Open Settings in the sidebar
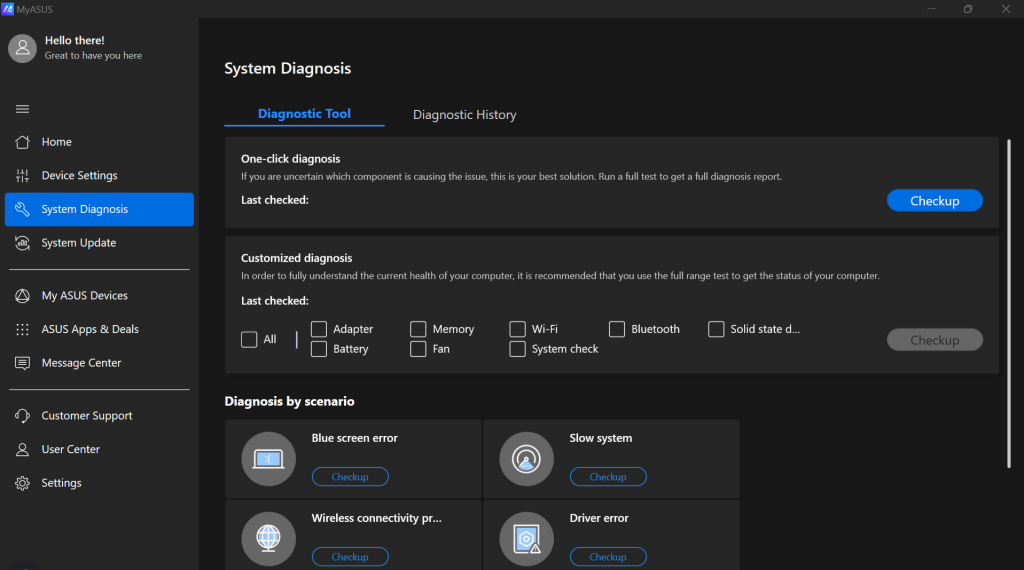Screen dimensions: 1024x570 61,483
